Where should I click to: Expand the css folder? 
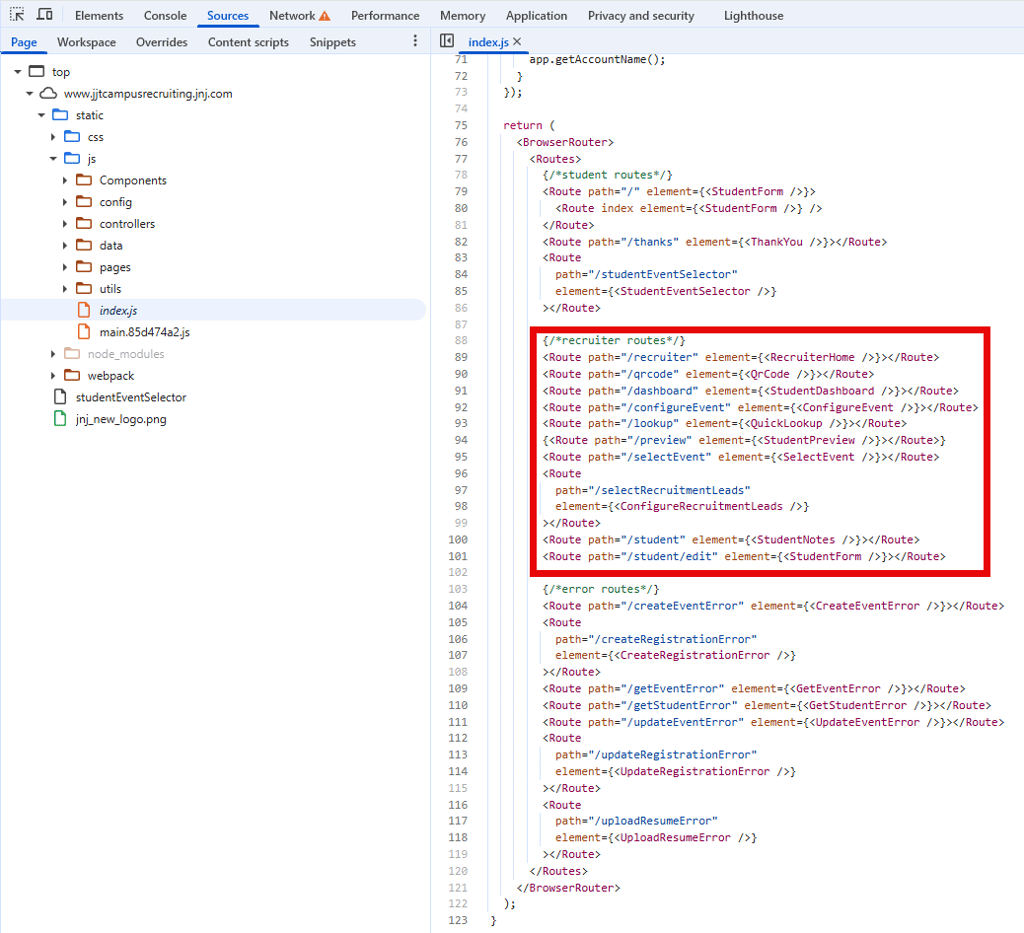click(53, 137)
